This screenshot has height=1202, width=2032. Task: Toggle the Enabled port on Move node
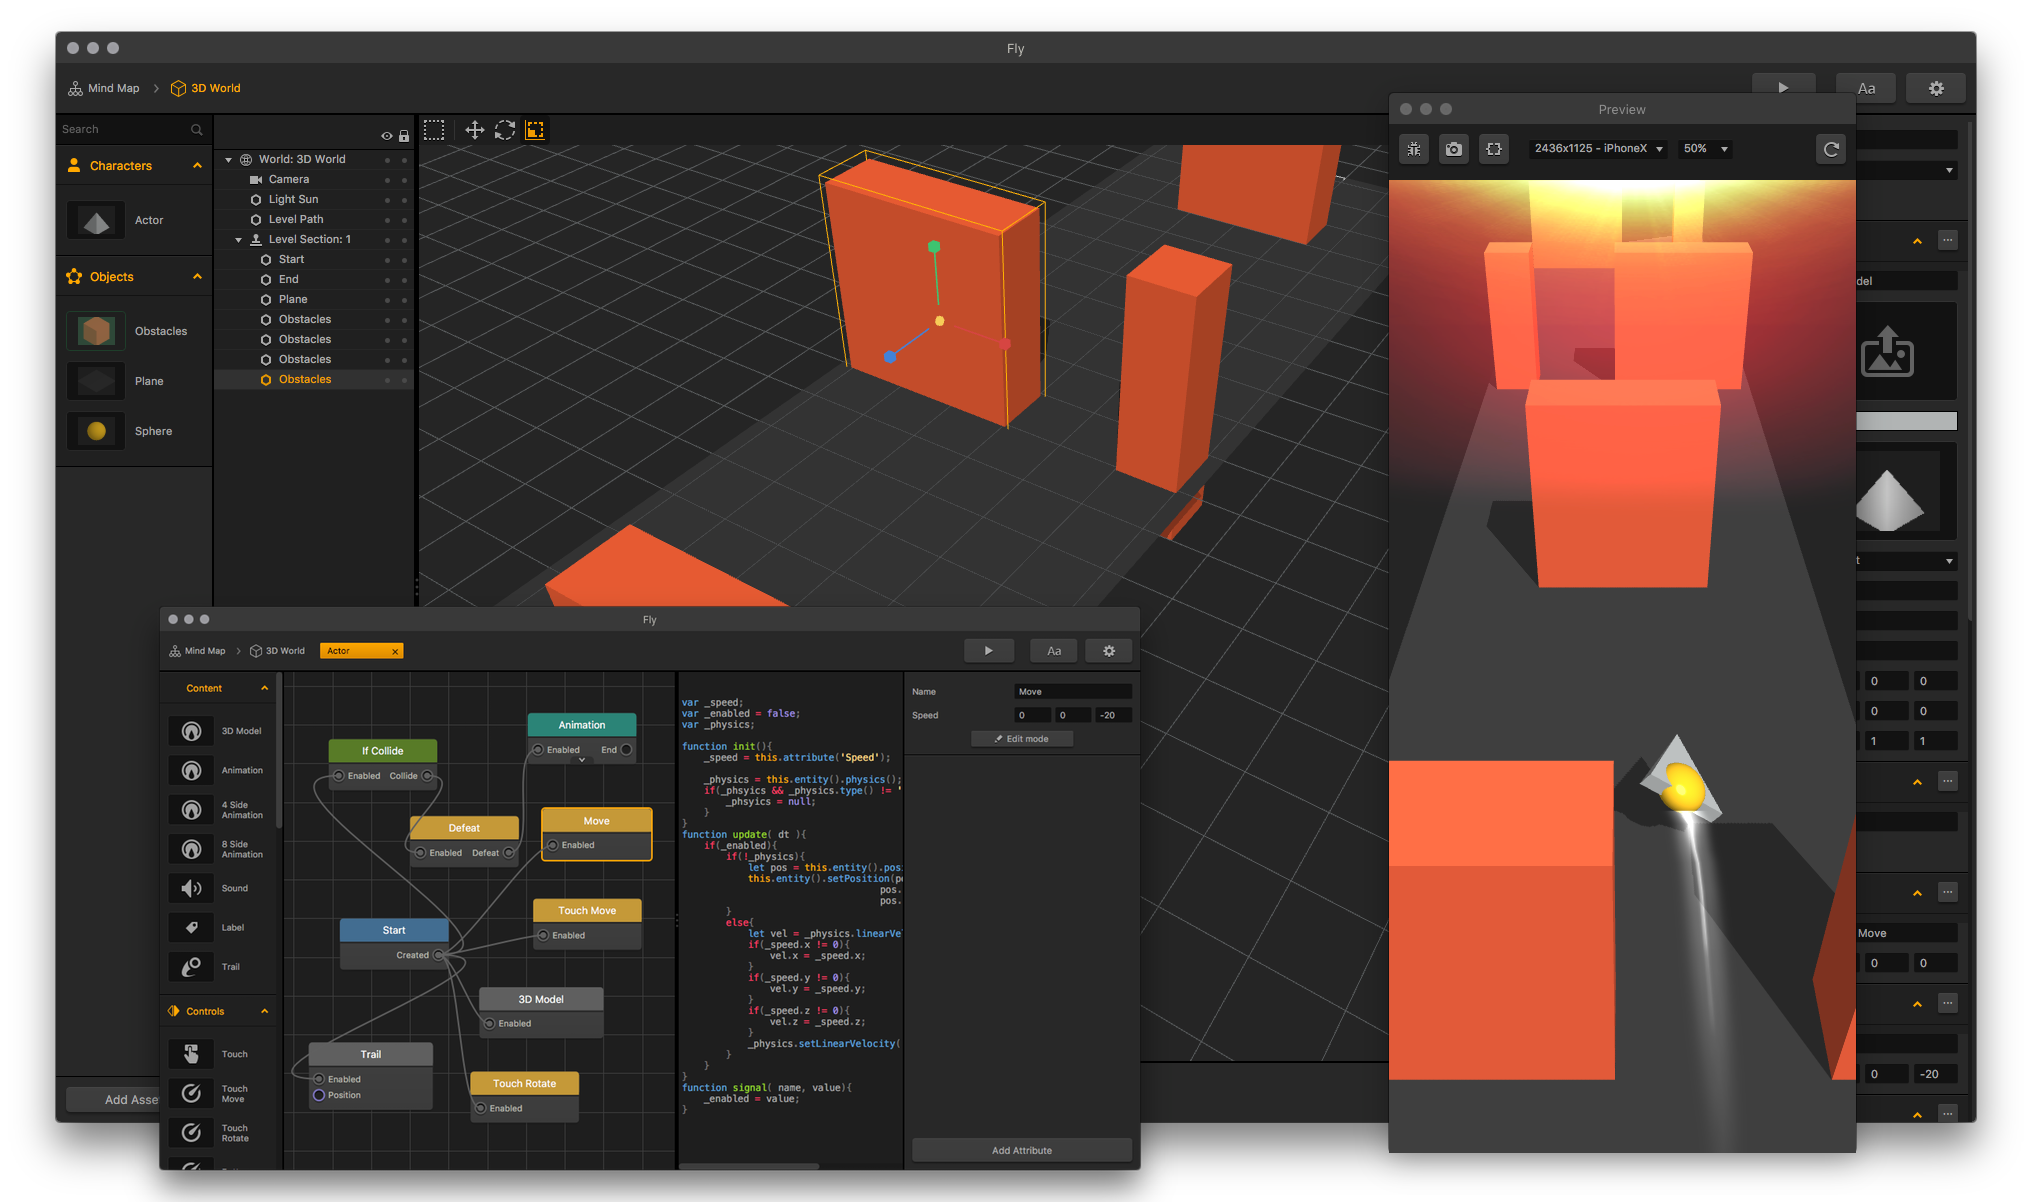[x=553, y=845]
